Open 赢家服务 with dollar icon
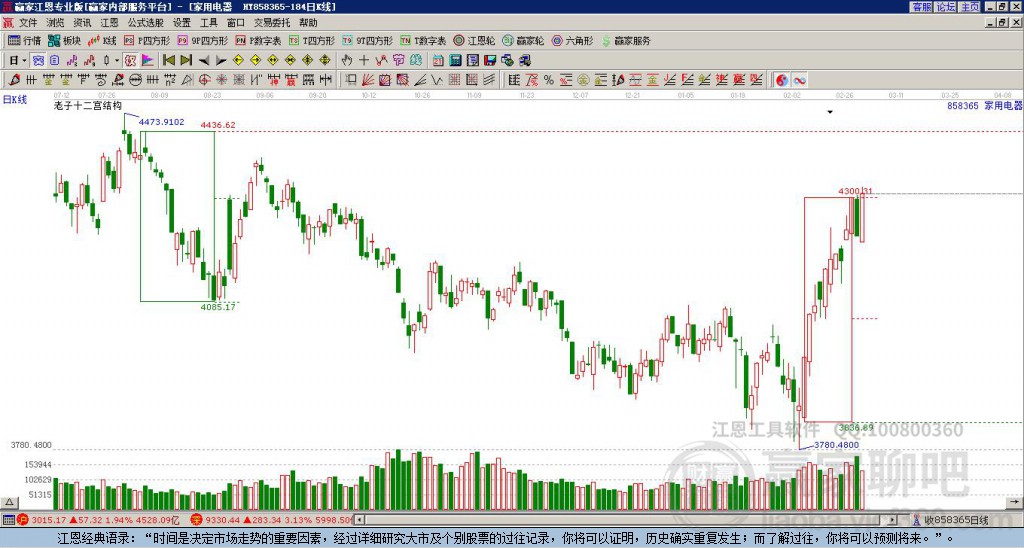Viewport: 1024px width, 548px height. click(626, 40)
